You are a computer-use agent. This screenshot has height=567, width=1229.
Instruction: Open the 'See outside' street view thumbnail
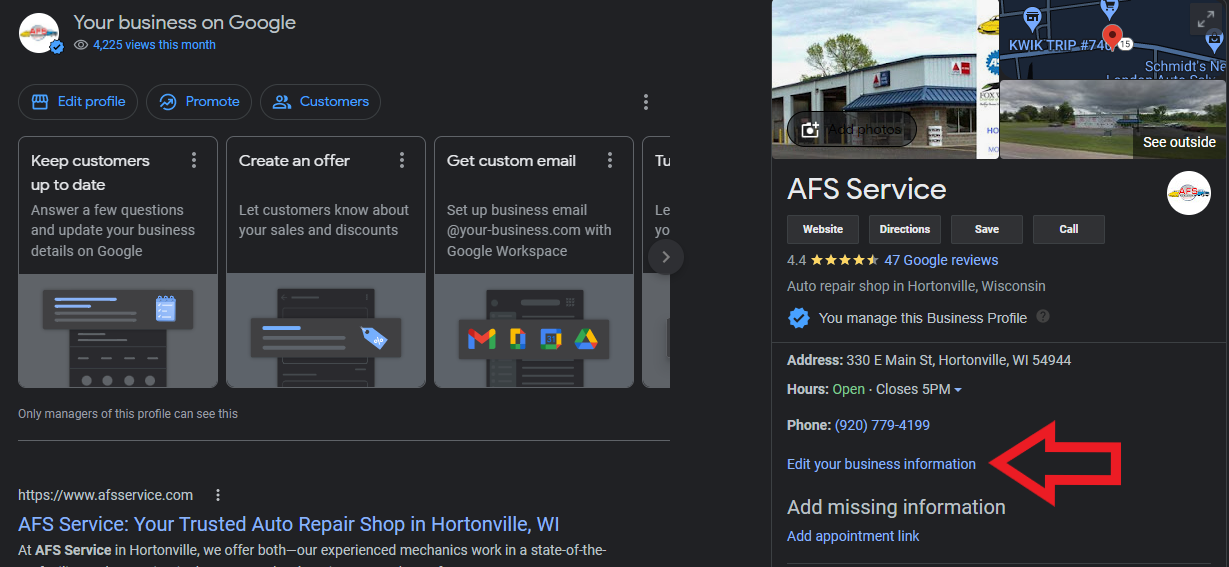(1114, 120)
